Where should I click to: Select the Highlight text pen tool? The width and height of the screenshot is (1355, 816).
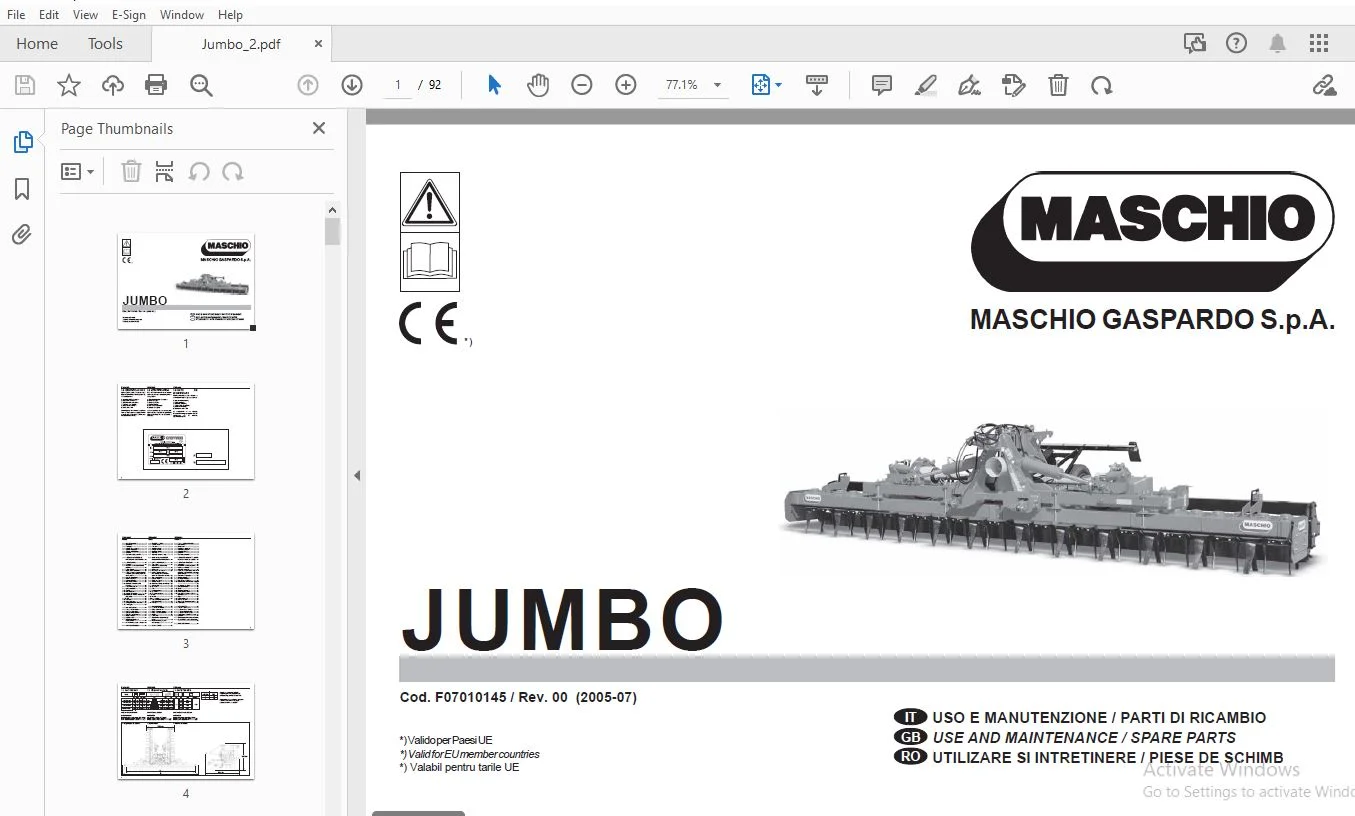click(926, 86)
